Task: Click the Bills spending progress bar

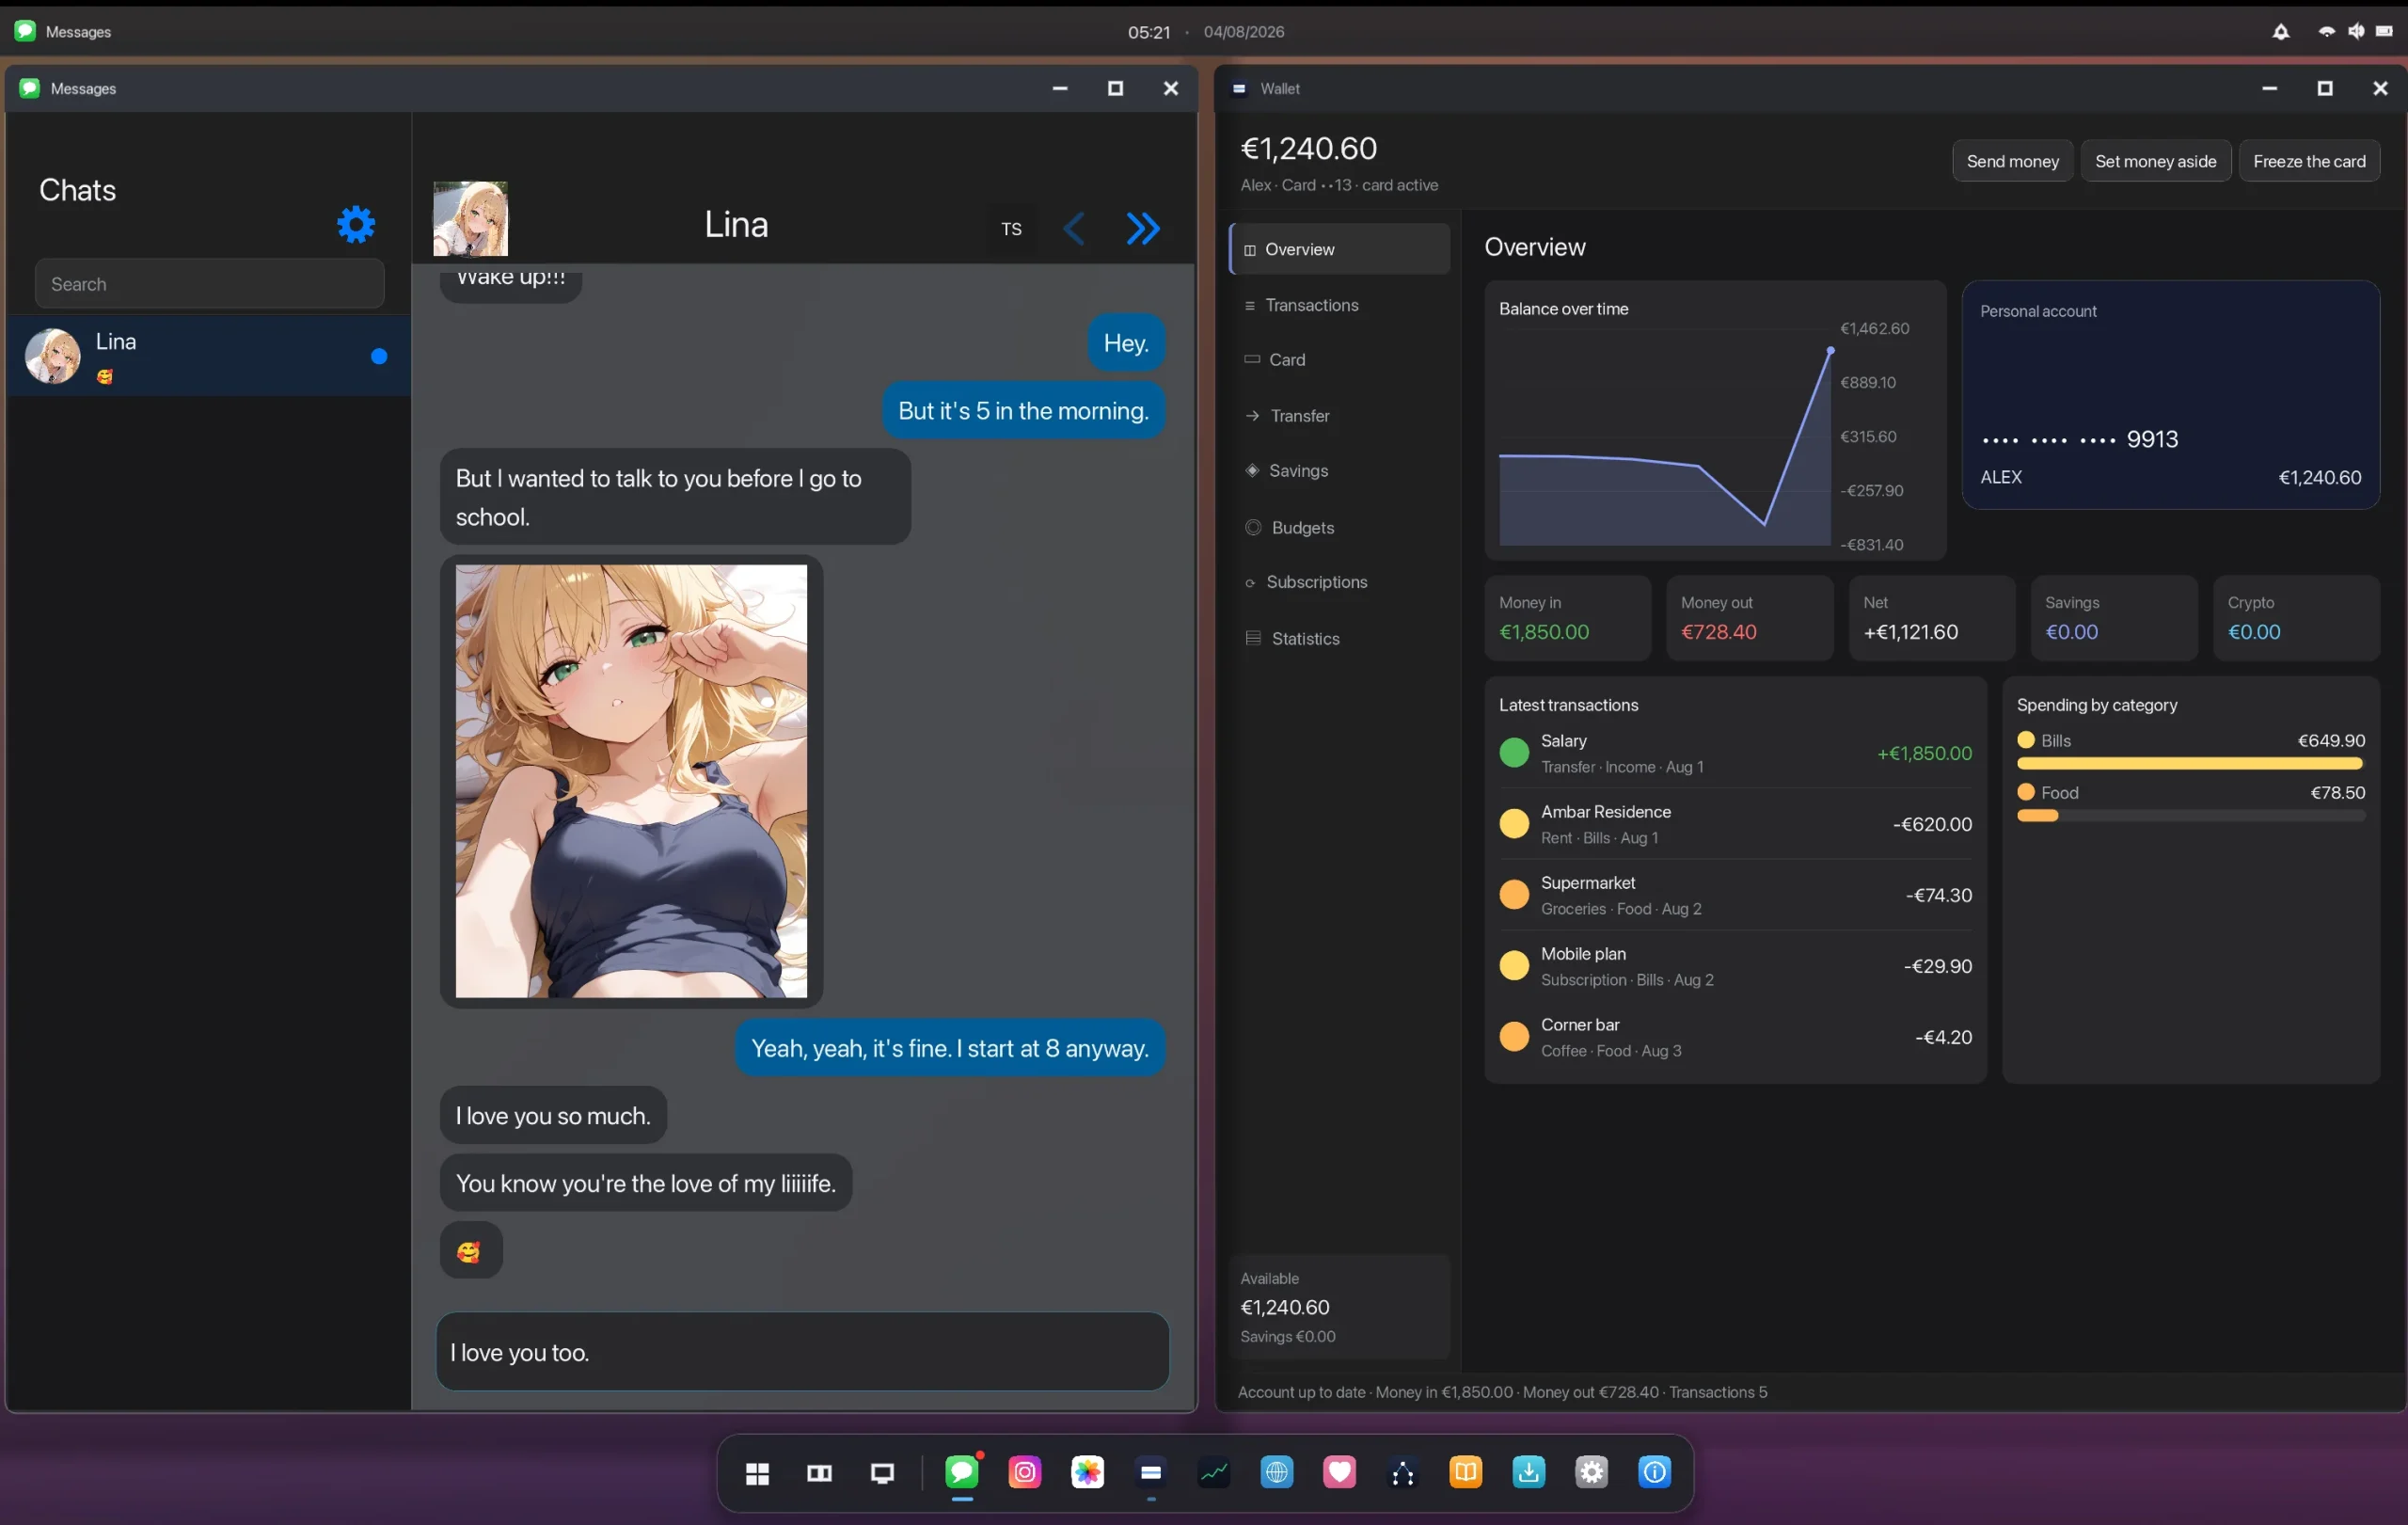Action: tap(2190, 764)
